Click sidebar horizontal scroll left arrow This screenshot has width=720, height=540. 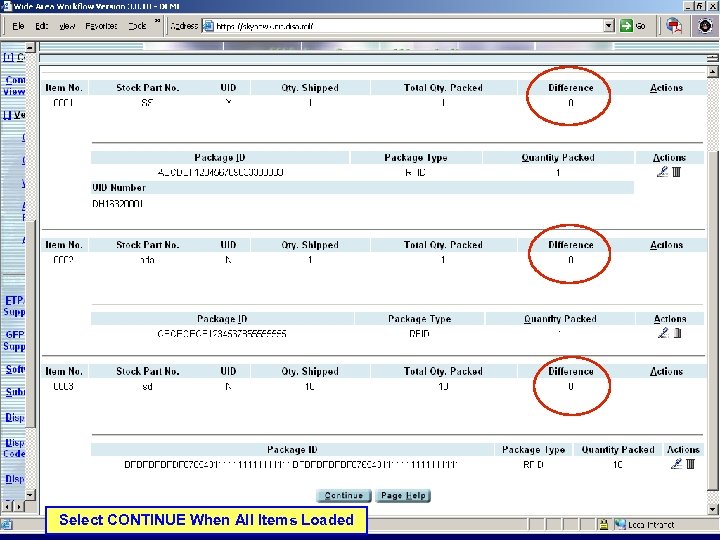6,506
